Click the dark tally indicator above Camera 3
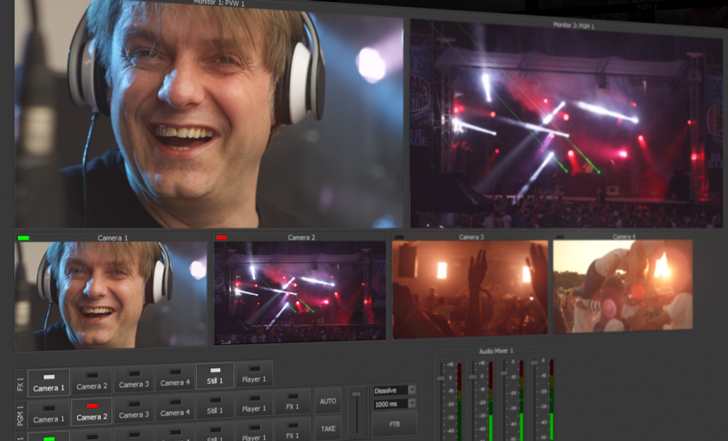The height and width of the screenshot is (441, 728). tap(399, 237)
